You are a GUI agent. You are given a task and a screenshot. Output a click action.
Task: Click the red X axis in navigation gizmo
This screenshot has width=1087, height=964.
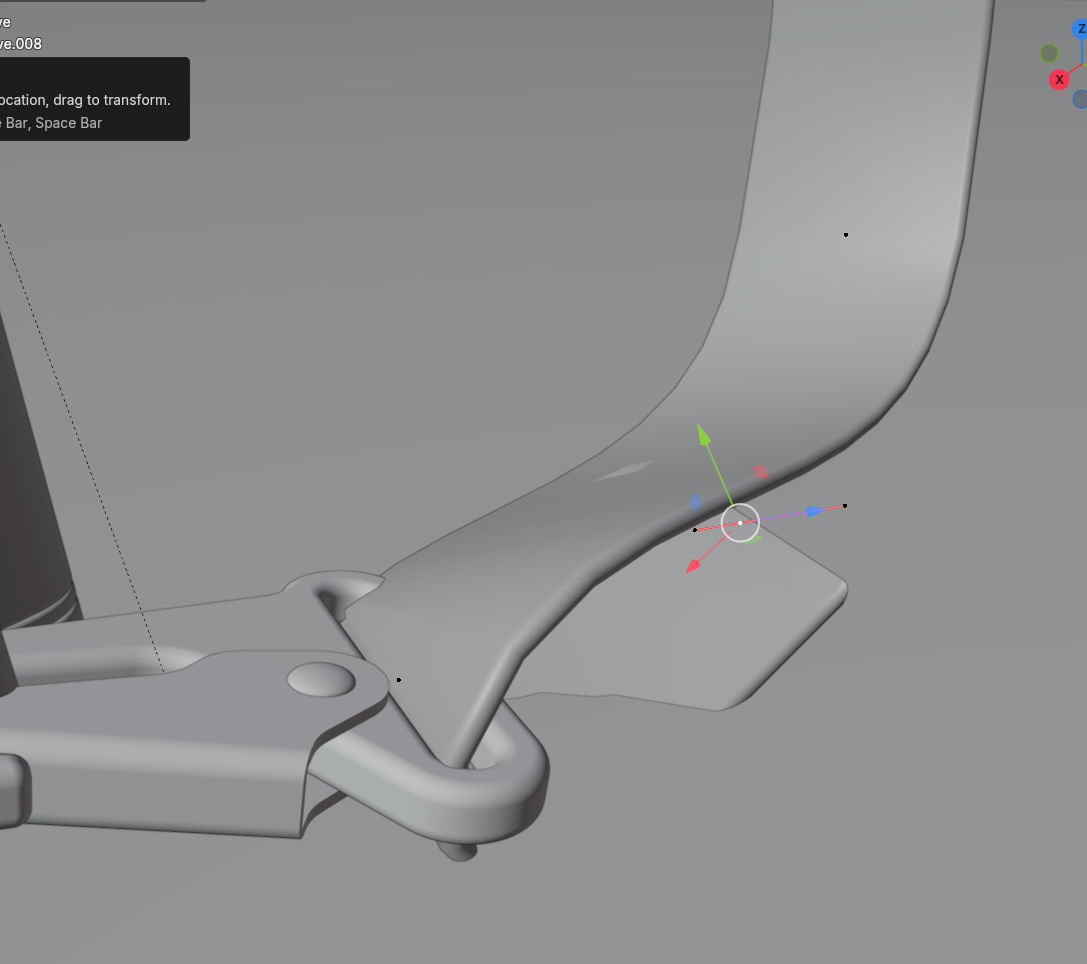click(x=1059, y=80)
